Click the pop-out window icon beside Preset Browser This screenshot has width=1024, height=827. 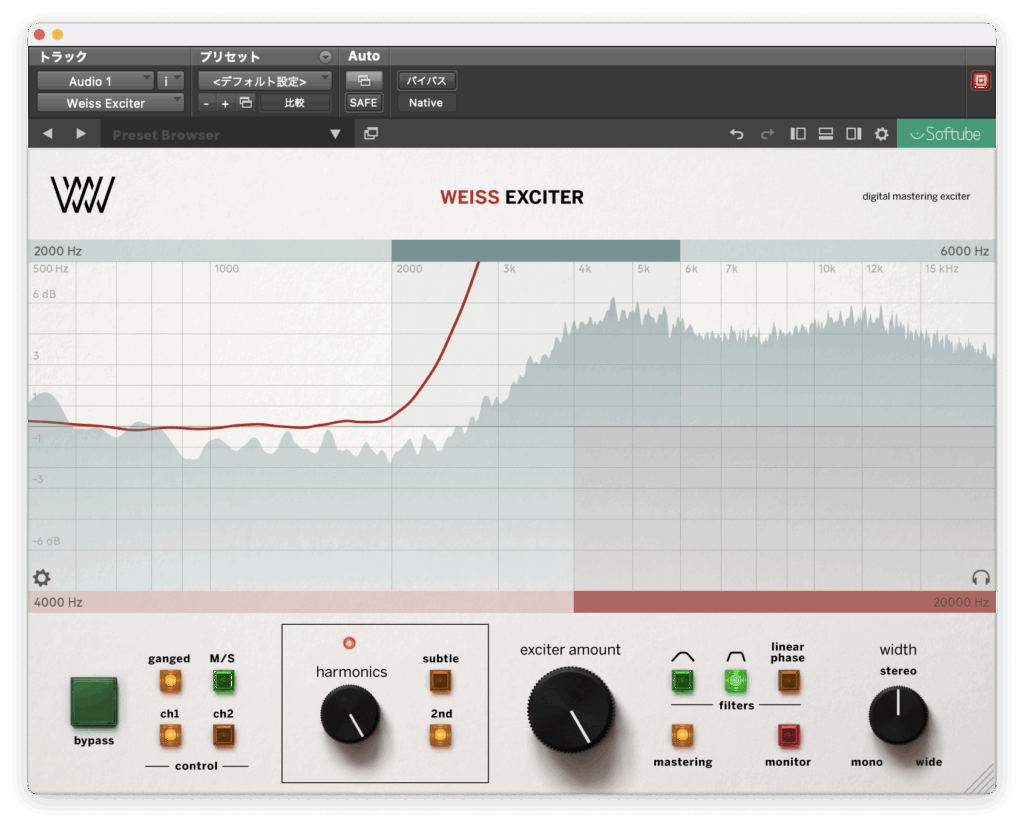pyautogui.click(x=371, y=133)
